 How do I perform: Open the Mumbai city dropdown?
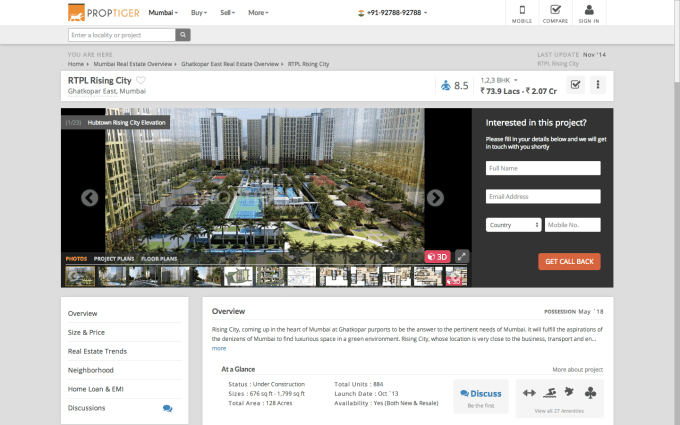click(163, 13)
